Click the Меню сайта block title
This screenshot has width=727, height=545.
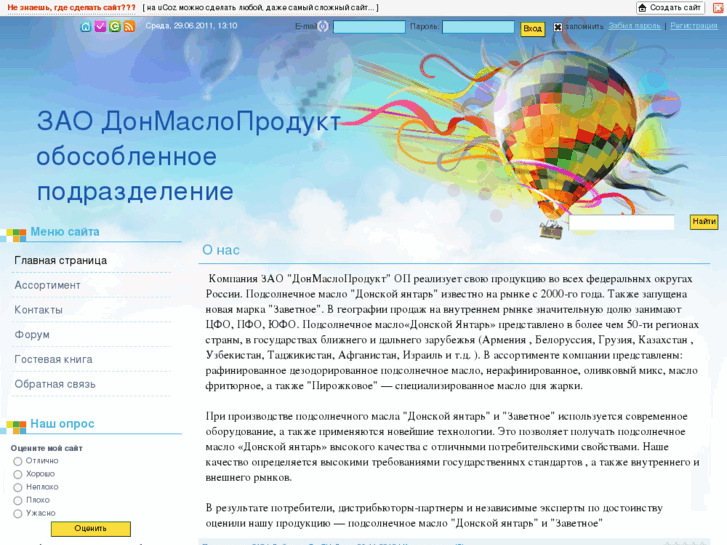tap(65, 231)
